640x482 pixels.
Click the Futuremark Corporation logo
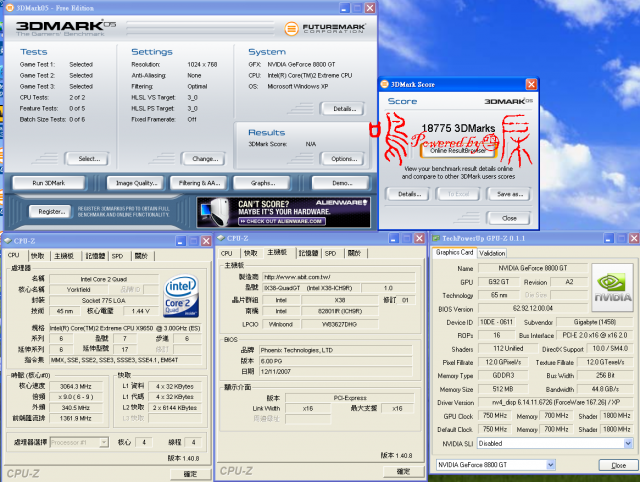tap(325, 28)
